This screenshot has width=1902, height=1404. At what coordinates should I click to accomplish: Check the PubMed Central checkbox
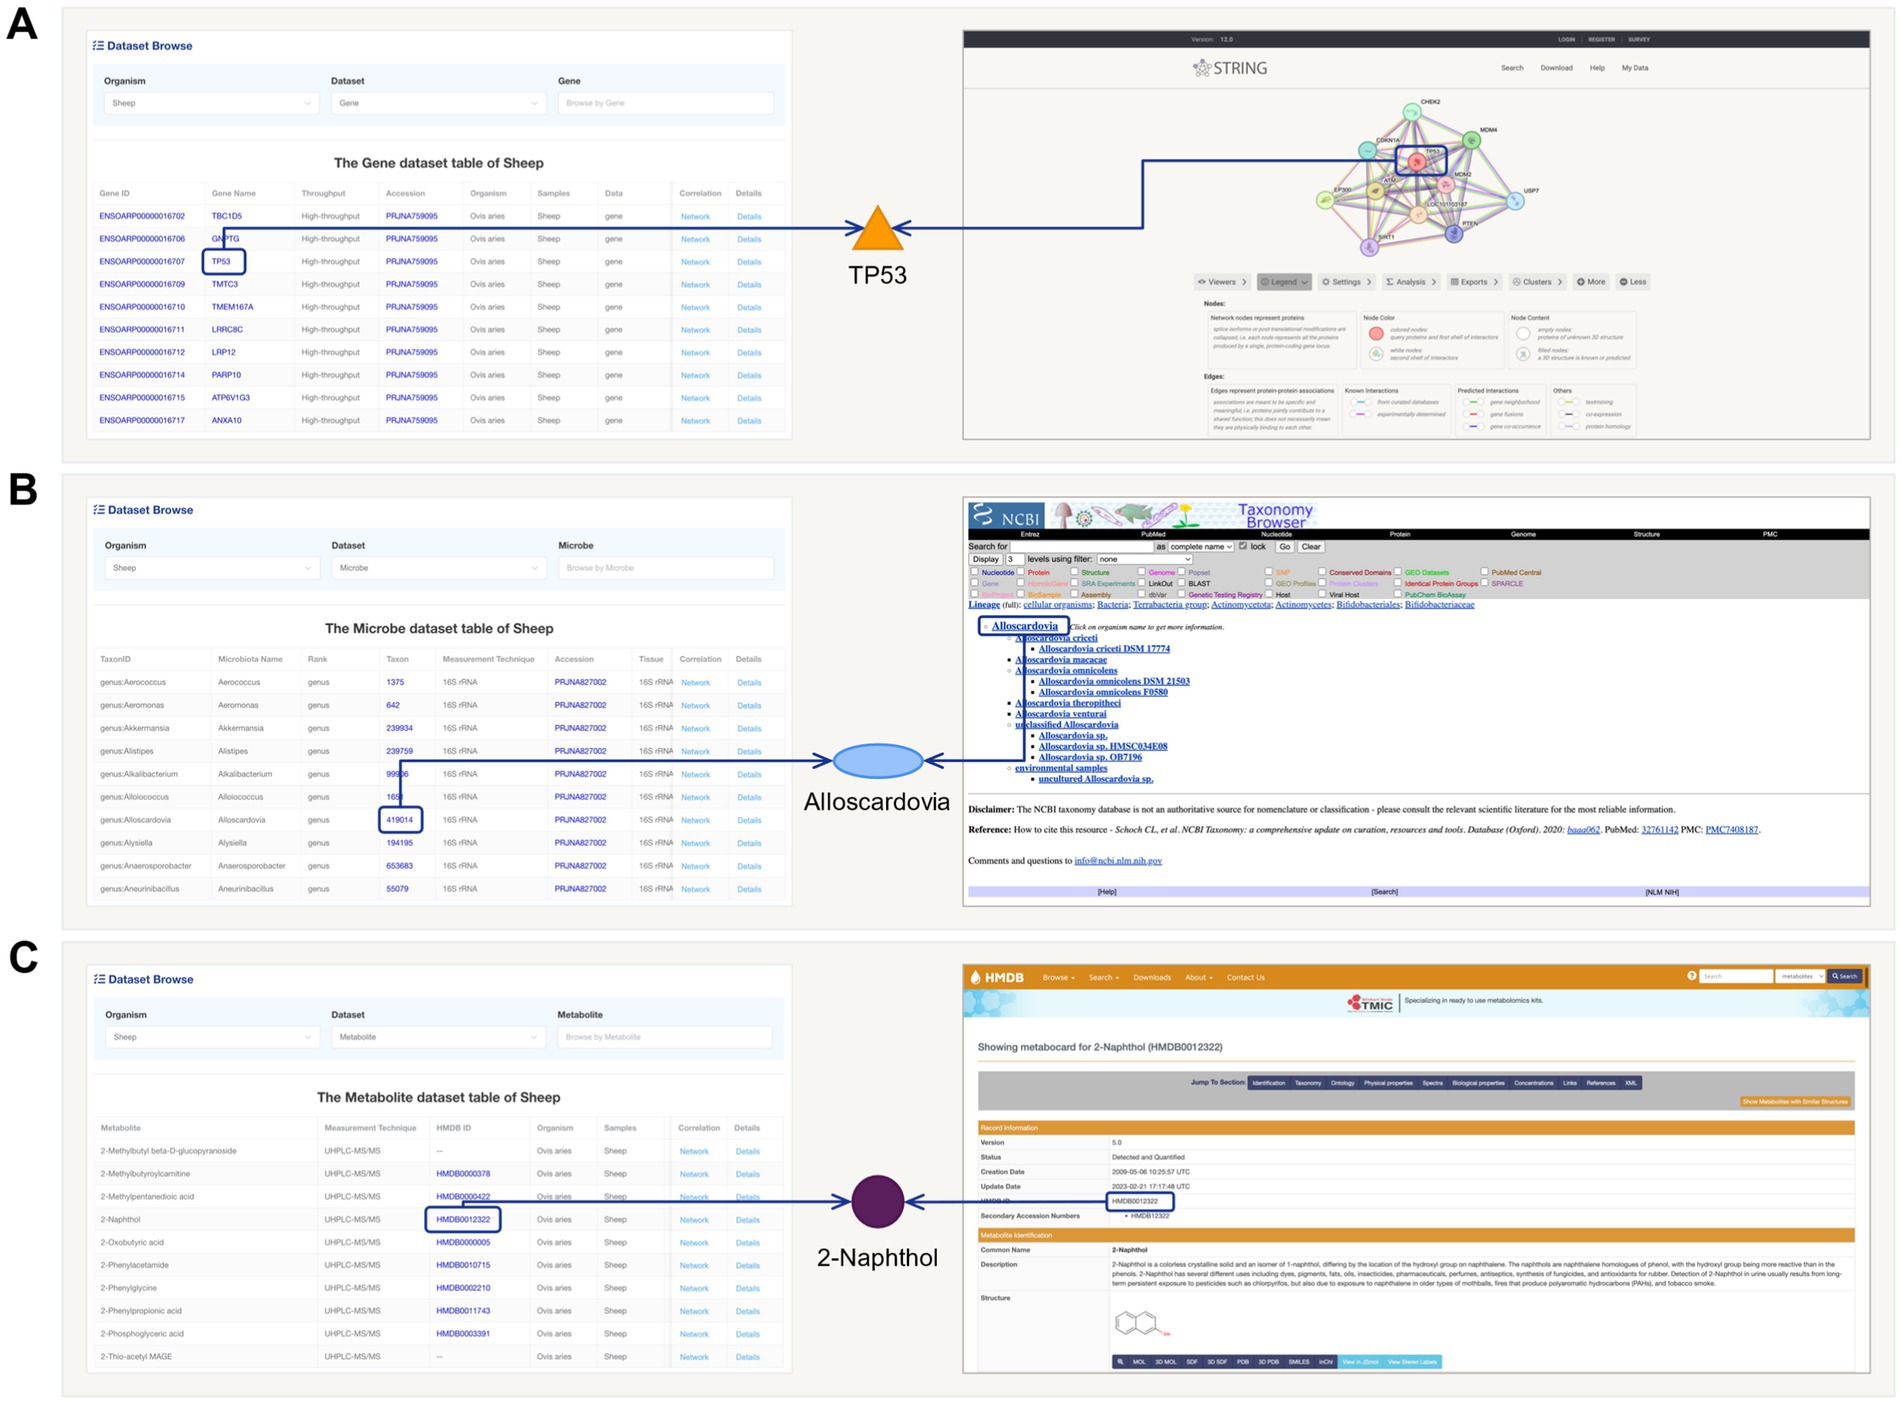(x=1484, y=571)
